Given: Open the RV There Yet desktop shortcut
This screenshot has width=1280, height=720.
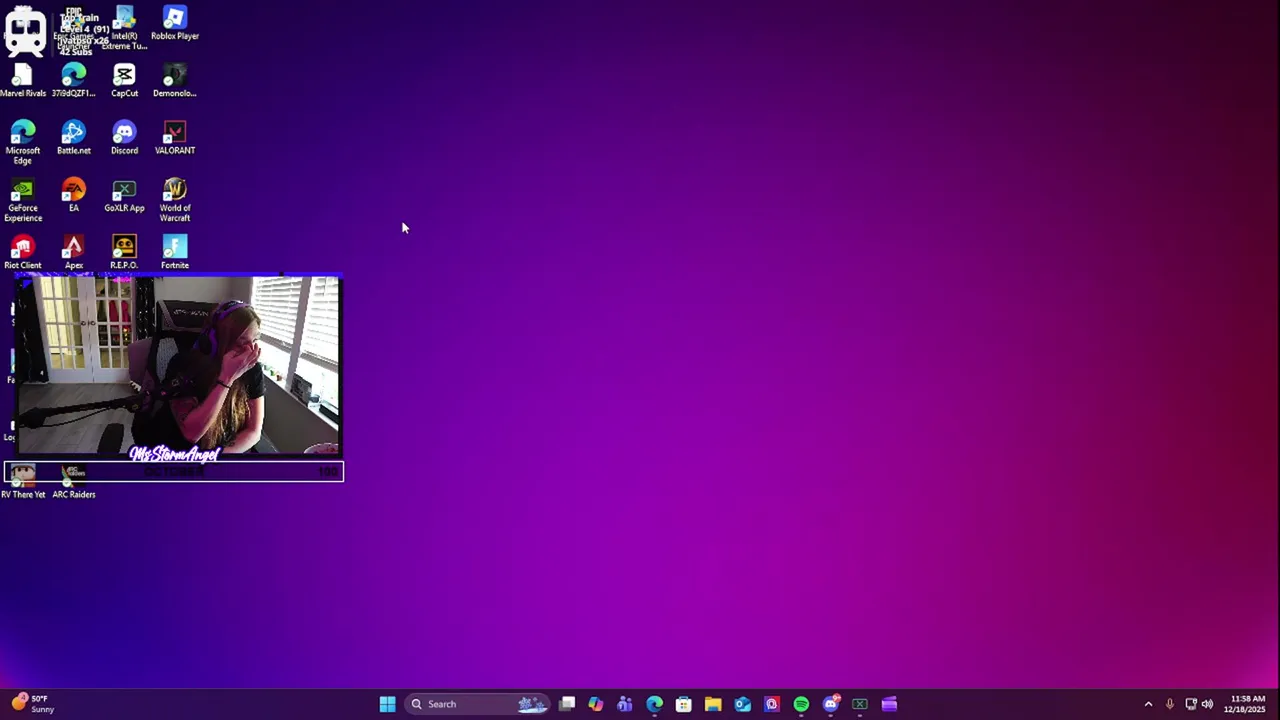Looking at the screenshot, I should tap(23, 482).
